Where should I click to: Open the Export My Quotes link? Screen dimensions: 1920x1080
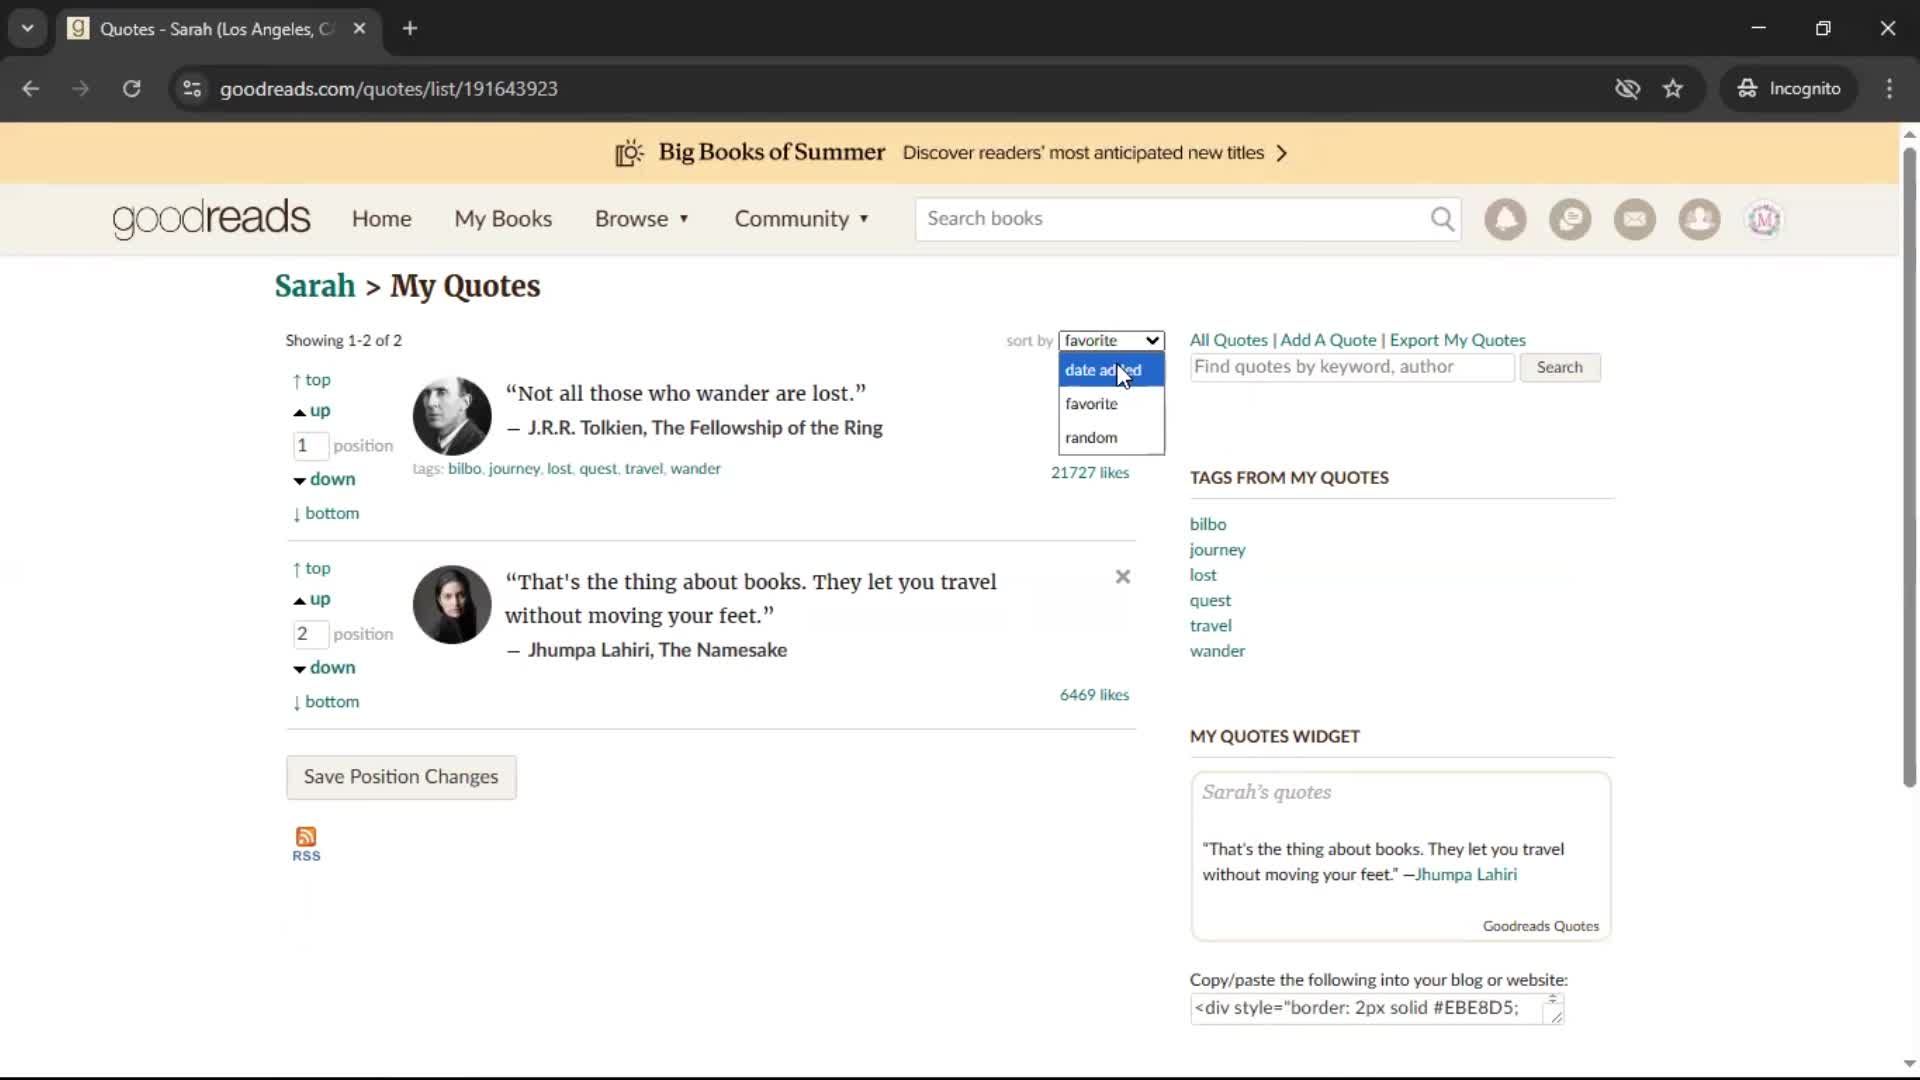[1458, 340]
